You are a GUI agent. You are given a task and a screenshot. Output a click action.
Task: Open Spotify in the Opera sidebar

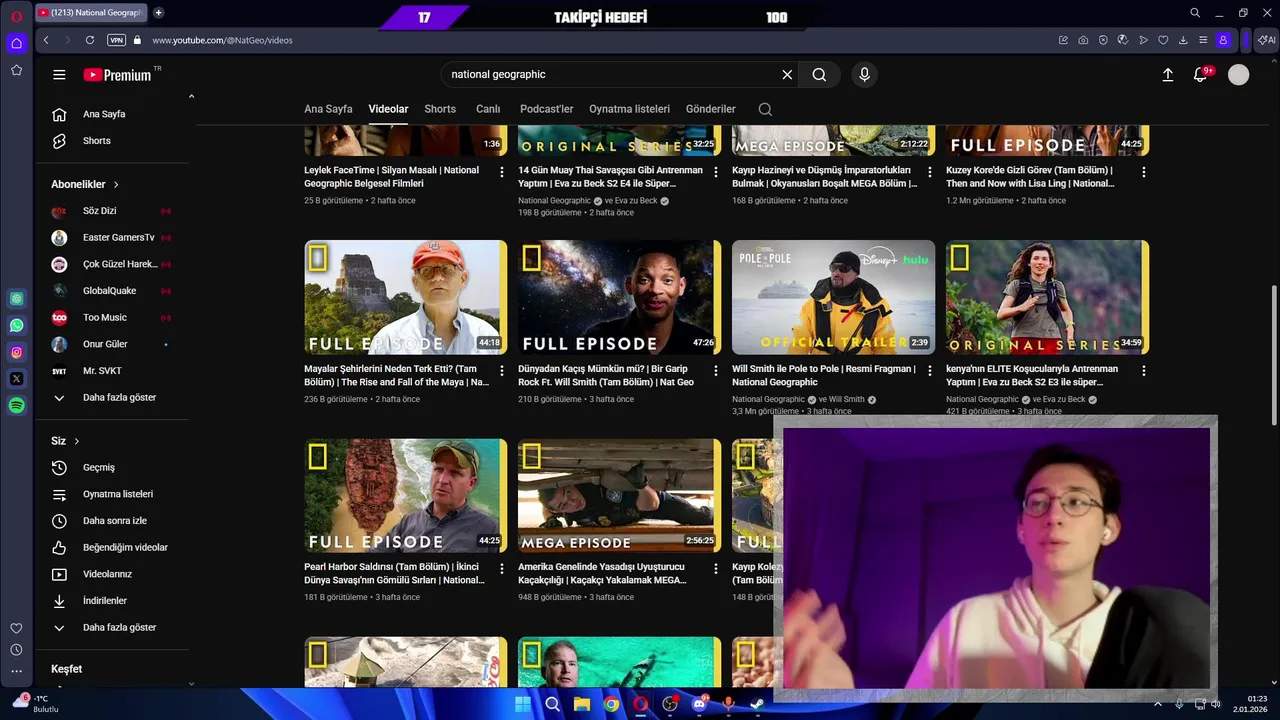pos(16,406)
